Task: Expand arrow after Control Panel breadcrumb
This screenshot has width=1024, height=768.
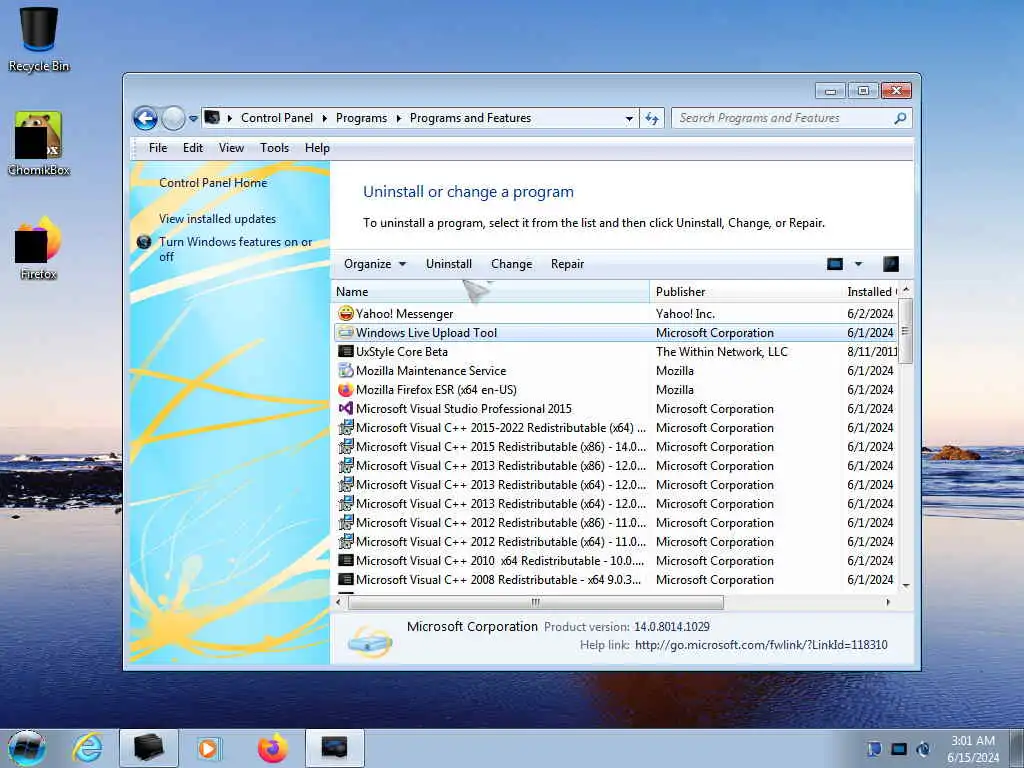Action: (325, 118)
